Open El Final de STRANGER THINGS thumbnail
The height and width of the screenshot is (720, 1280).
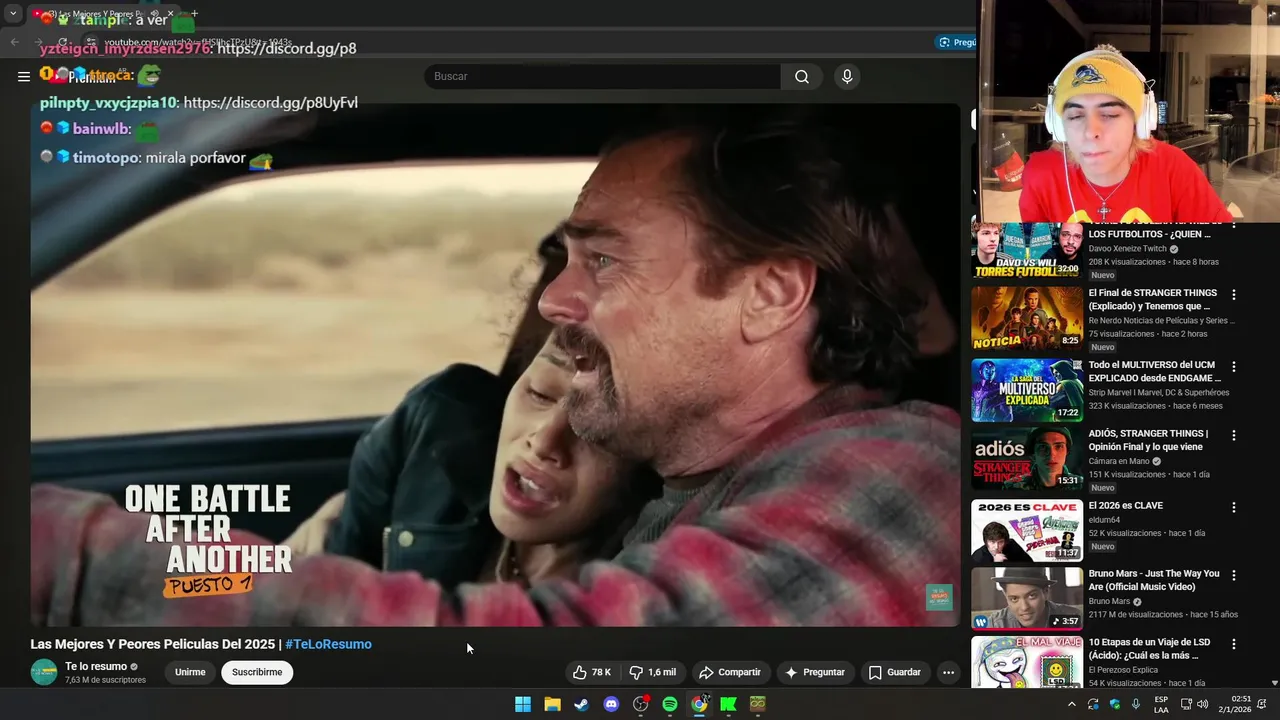click(1027, 318)
